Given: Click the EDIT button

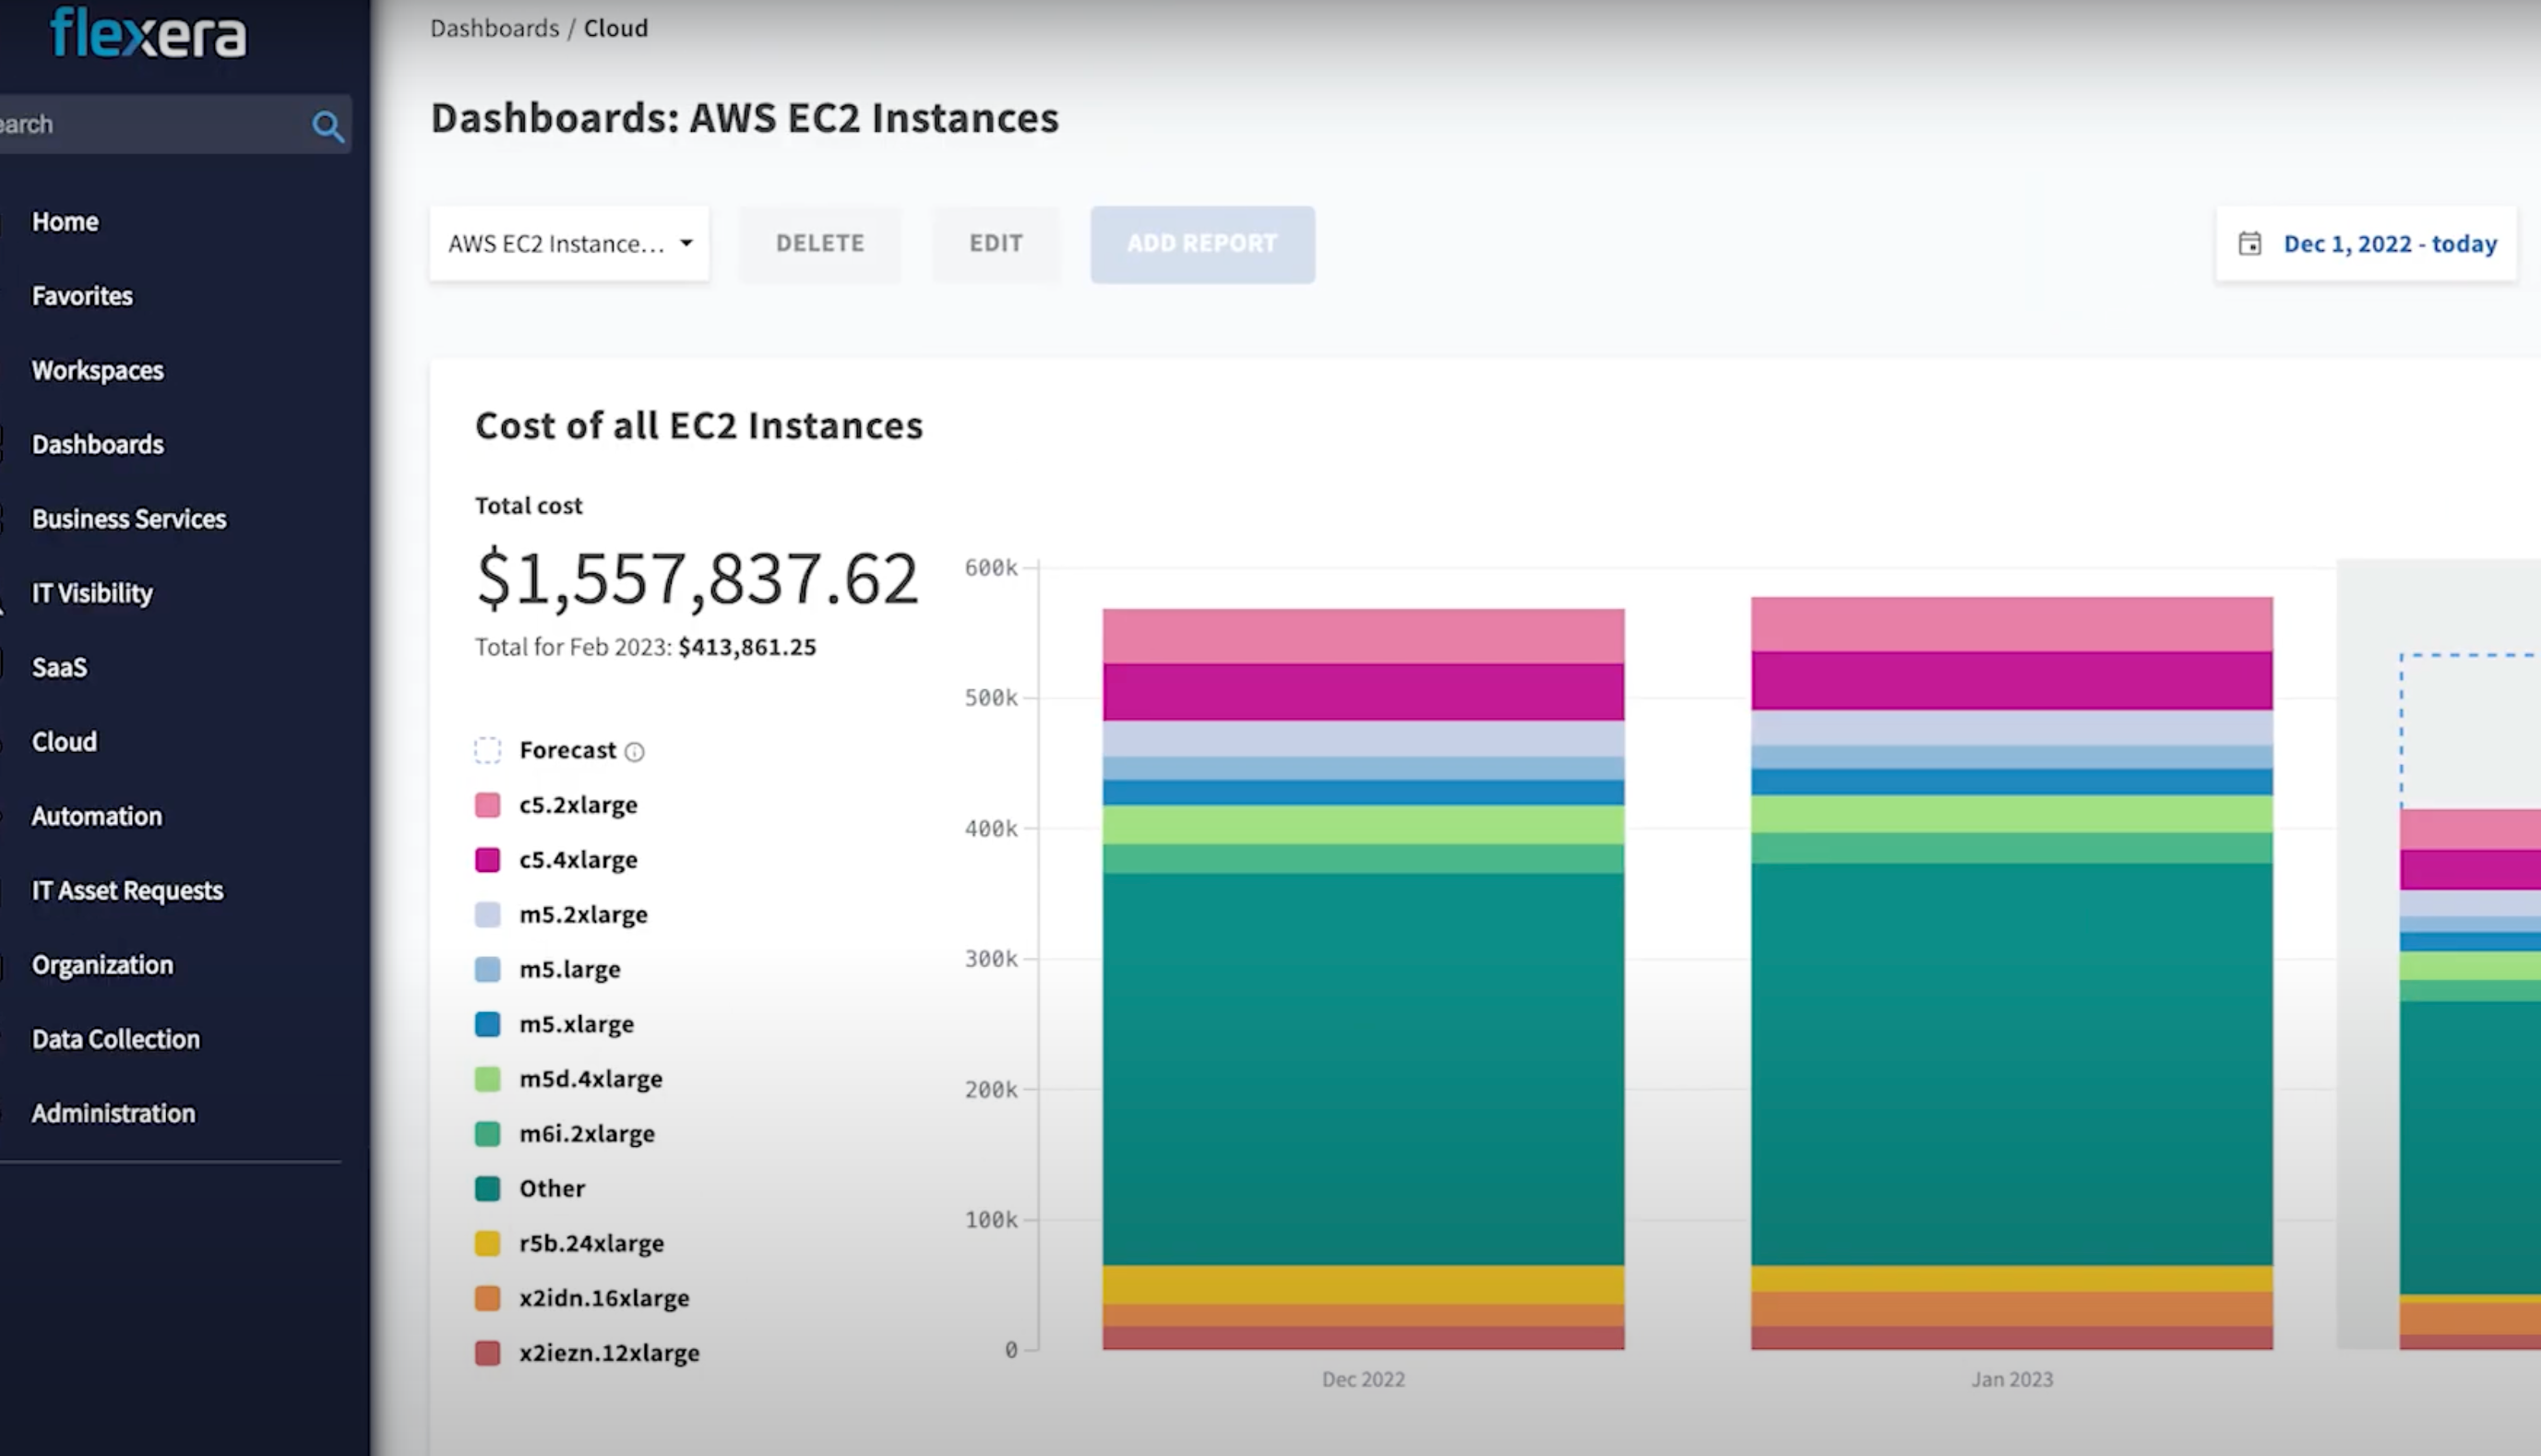Looking at the screenshot, I should coord(995,244).
